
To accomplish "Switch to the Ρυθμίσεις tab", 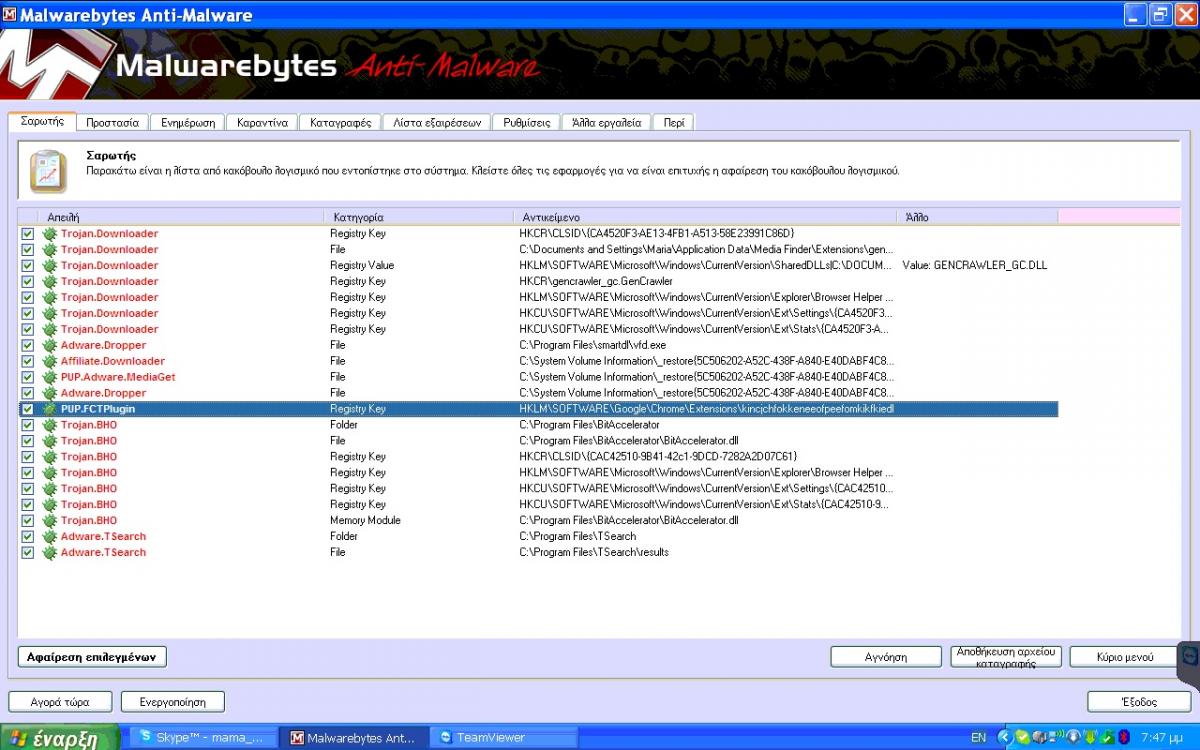I will click(x=527, y=123).
